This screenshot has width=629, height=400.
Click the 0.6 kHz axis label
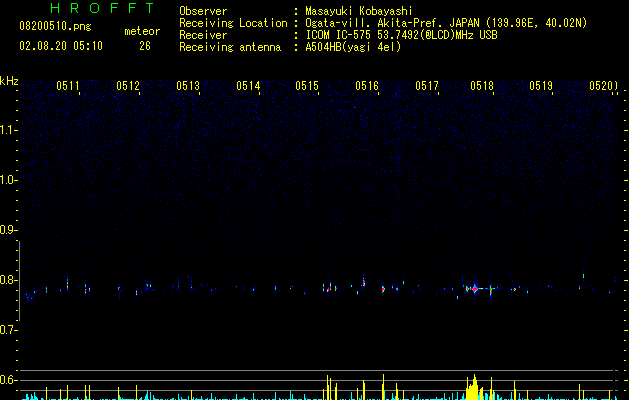[x=9, y=380]
